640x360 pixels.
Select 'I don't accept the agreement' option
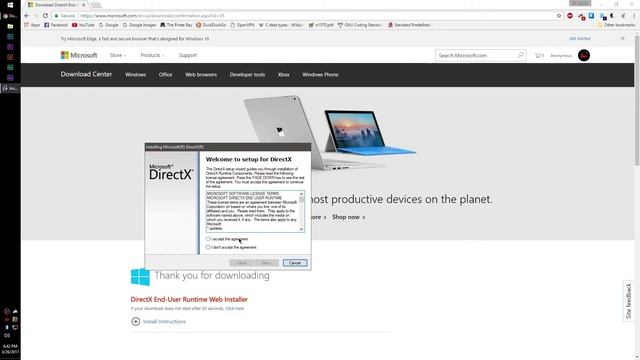(x=208, y=247)
